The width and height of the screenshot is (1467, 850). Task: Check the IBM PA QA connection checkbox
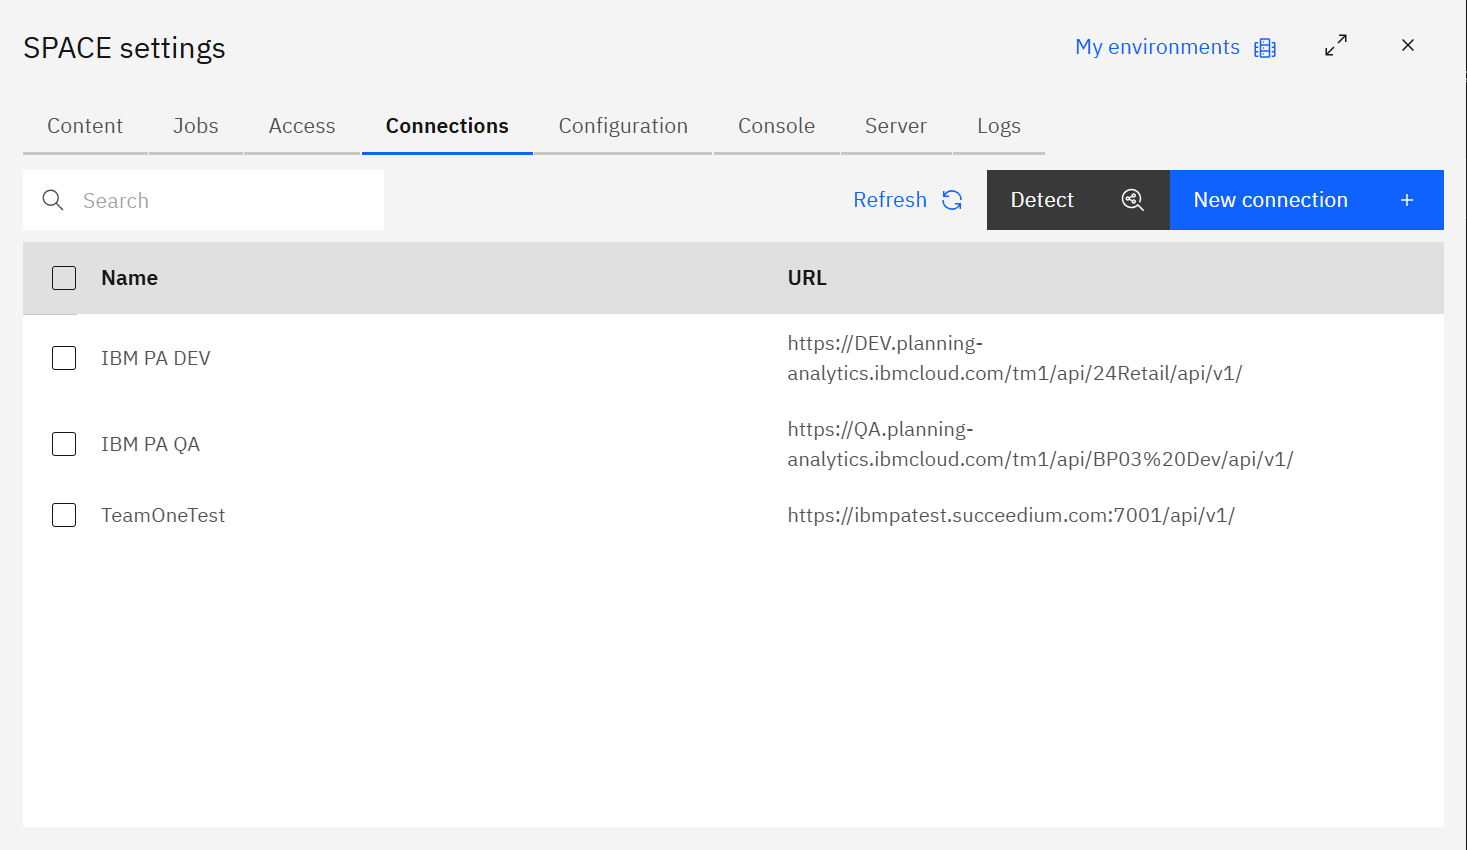(63, 443)
